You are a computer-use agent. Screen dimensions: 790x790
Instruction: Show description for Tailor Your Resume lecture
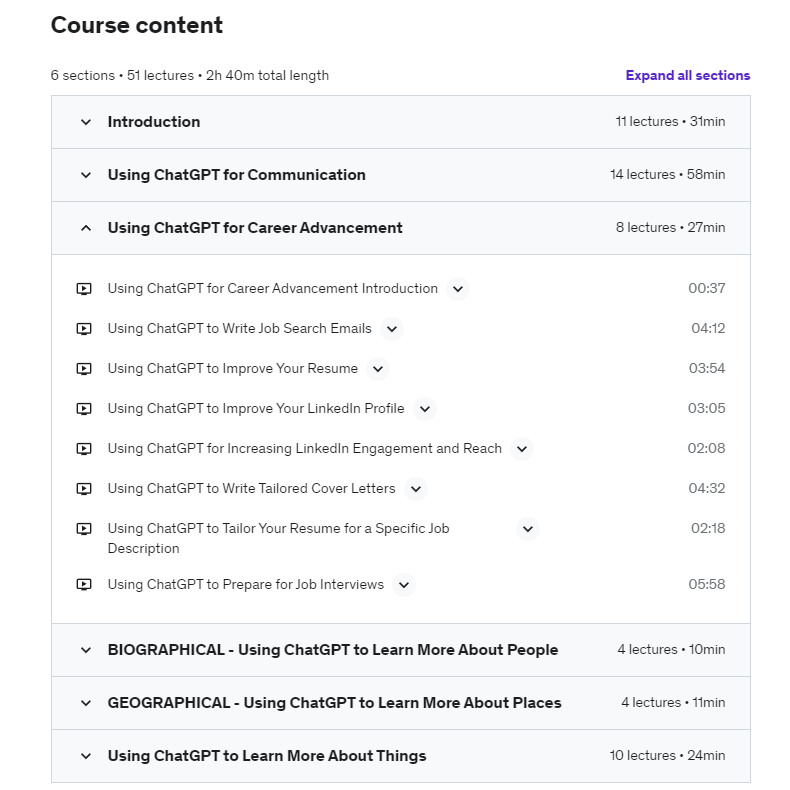[x=528, y=529]
